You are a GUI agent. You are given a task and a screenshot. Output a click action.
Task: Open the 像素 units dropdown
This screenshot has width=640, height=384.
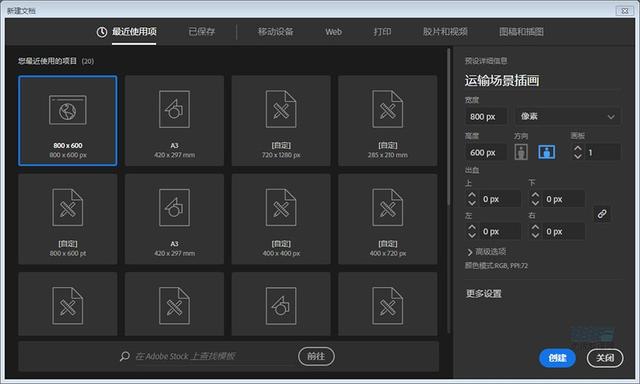point(568,117)
